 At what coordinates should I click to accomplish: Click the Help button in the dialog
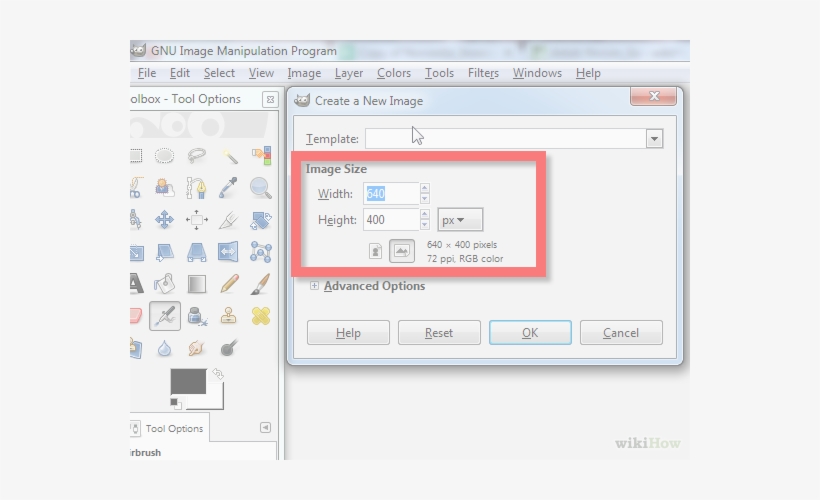(x=348, y=333)
